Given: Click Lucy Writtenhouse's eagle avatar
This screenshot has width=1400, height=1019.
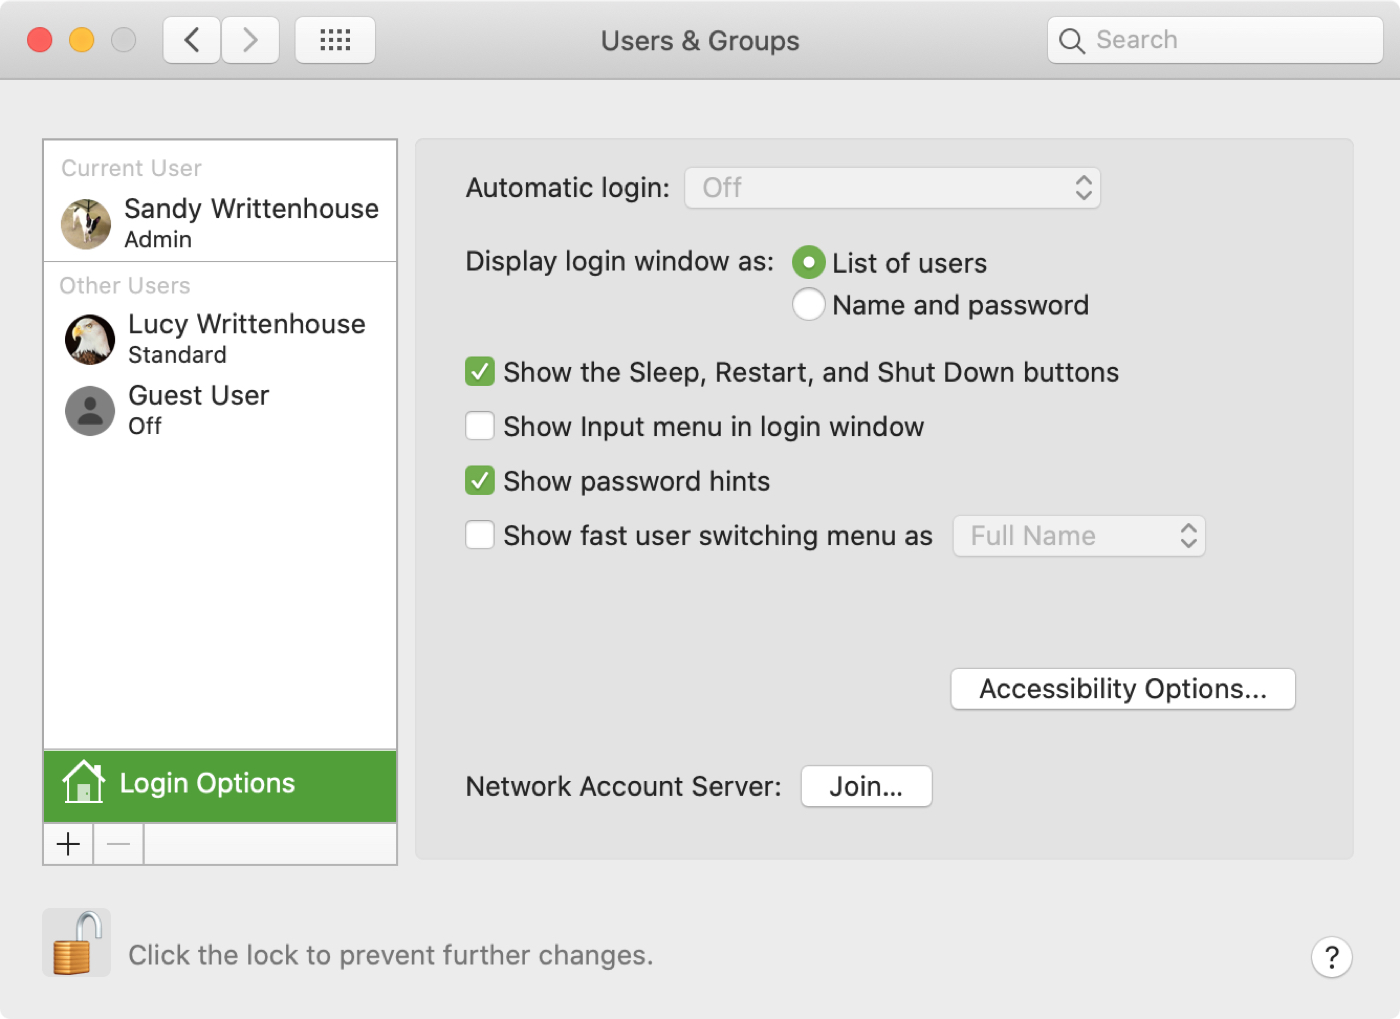Looking at the screenshot, I should [x=89, y=339].
